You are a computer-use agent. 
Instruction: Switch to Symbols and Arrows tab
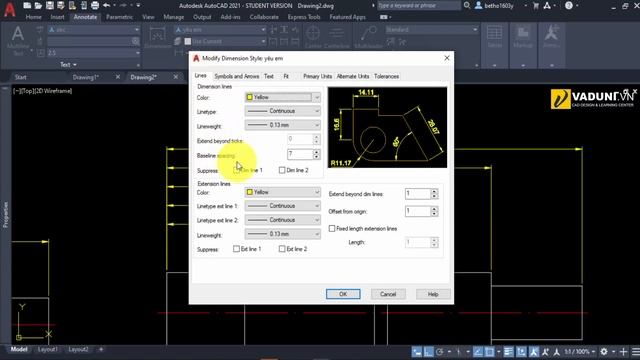pyautogui.click(x=236, y=76)
